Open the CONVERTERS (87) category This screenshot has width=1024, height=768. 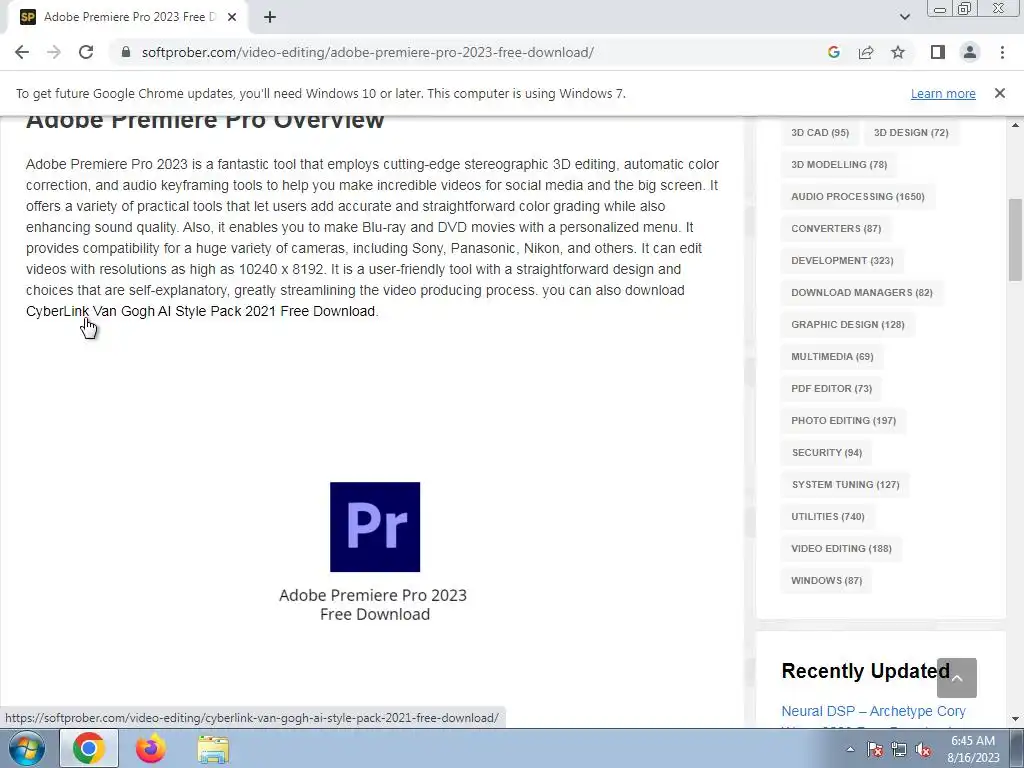tap(836, 229)
